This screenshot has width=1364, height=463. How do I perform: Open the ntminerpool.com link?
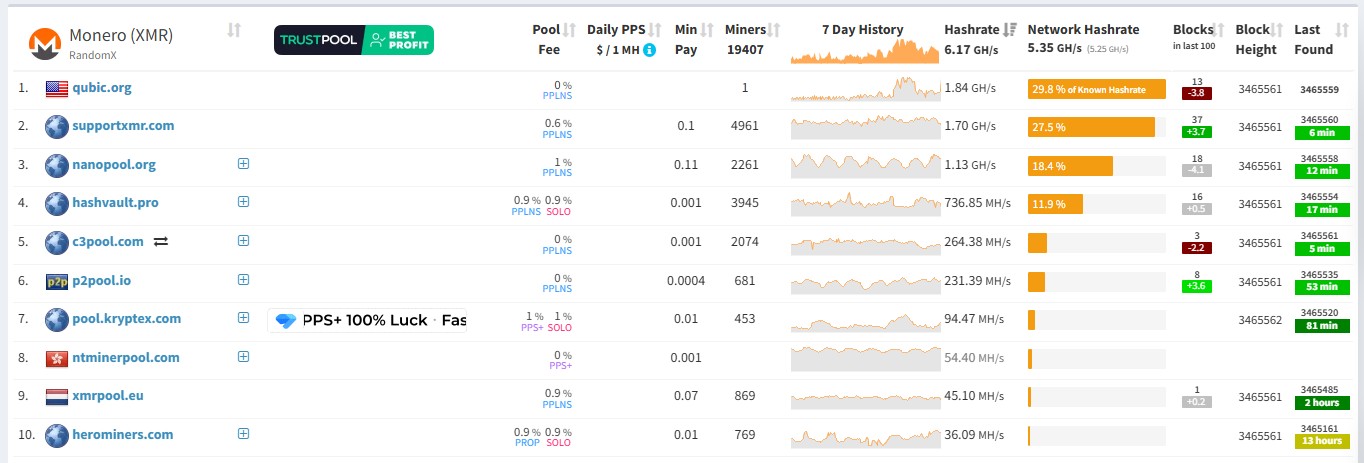[x=126, y=358]
